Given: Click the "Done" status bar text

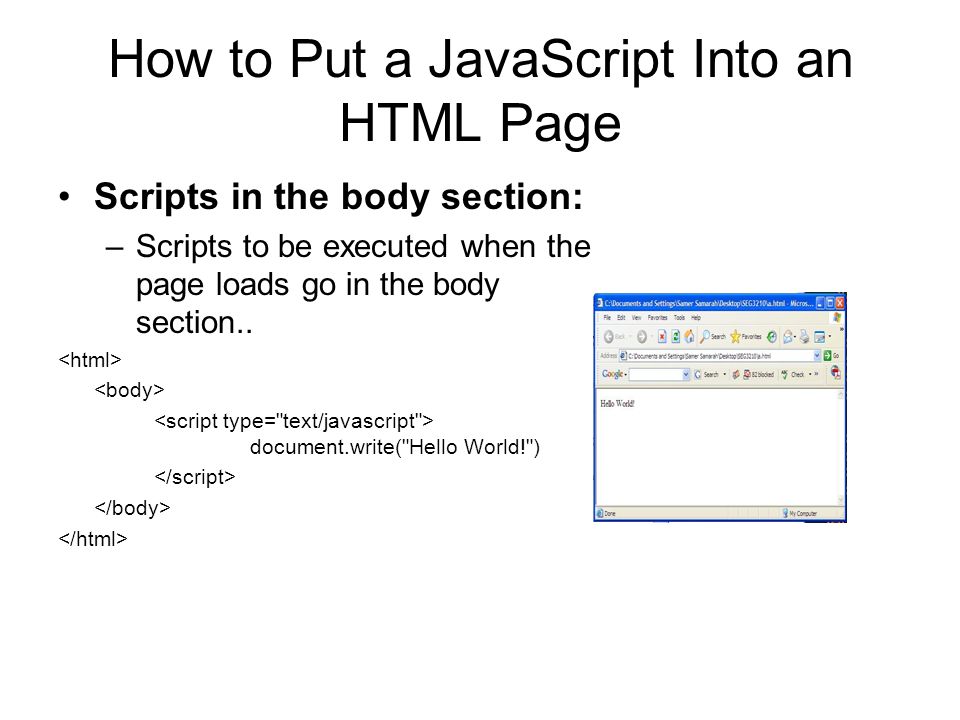Looking at the screenshot, I should click(610, 514).
